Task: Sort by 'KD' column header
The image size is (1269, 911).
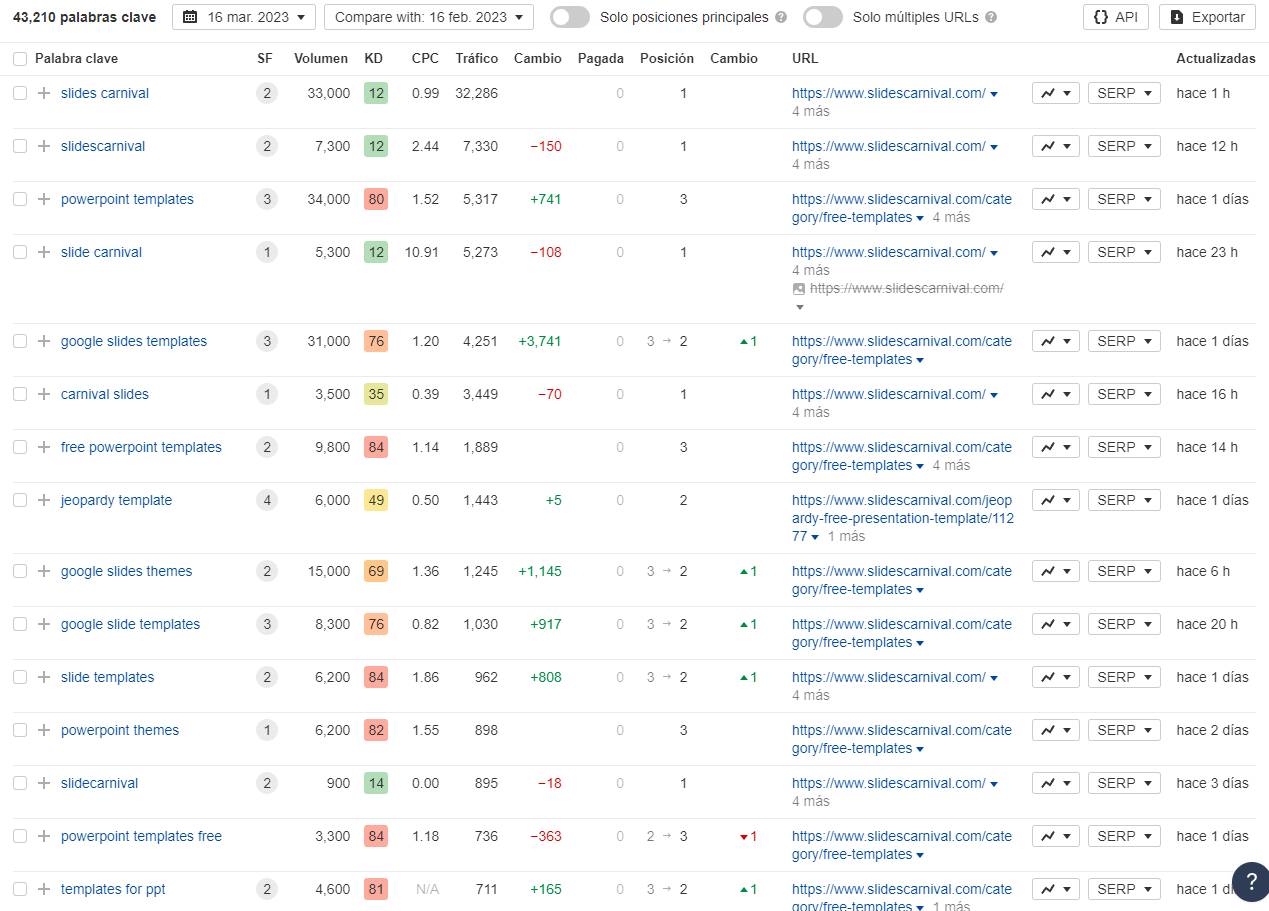Action: (373, 59)
